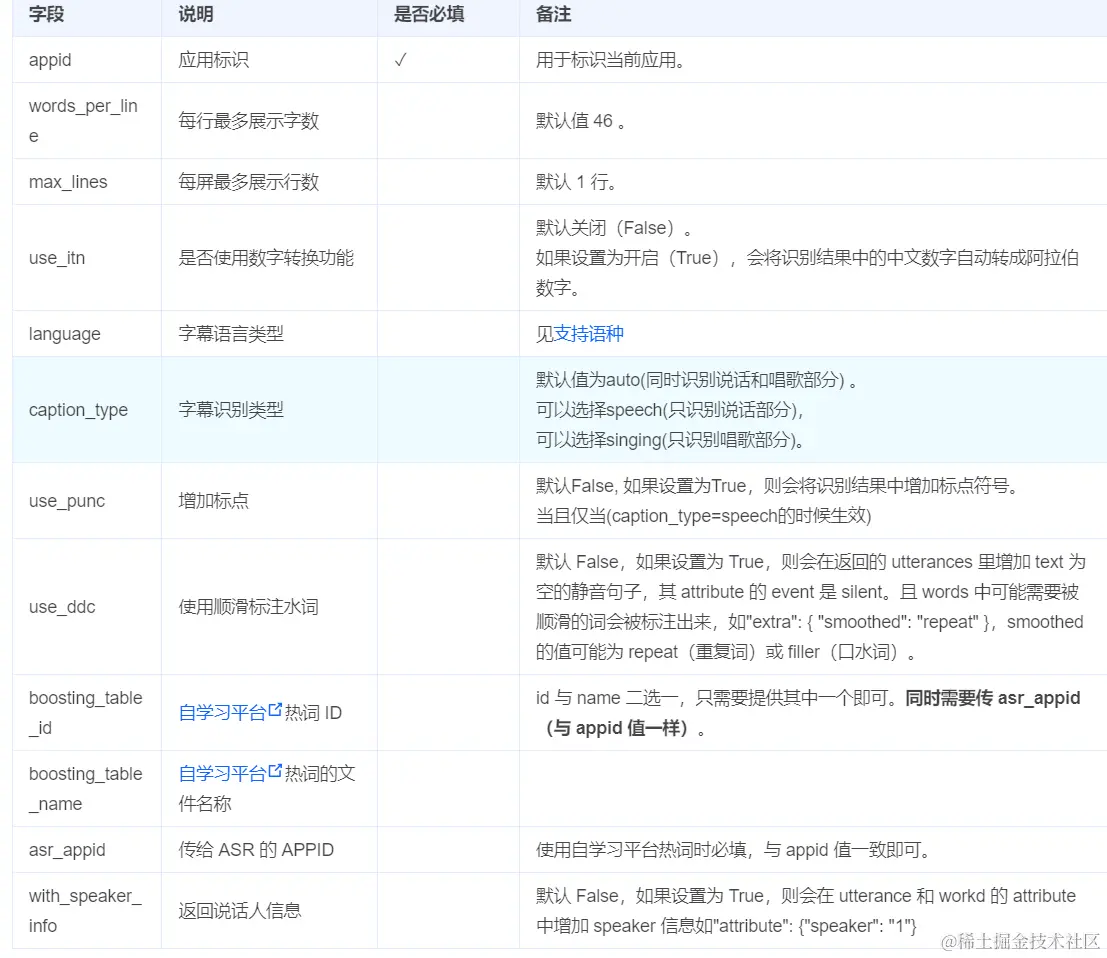Click the 默认值 46 remark
This screenshot has width=1107, height=958.
[x=581, y=121]
